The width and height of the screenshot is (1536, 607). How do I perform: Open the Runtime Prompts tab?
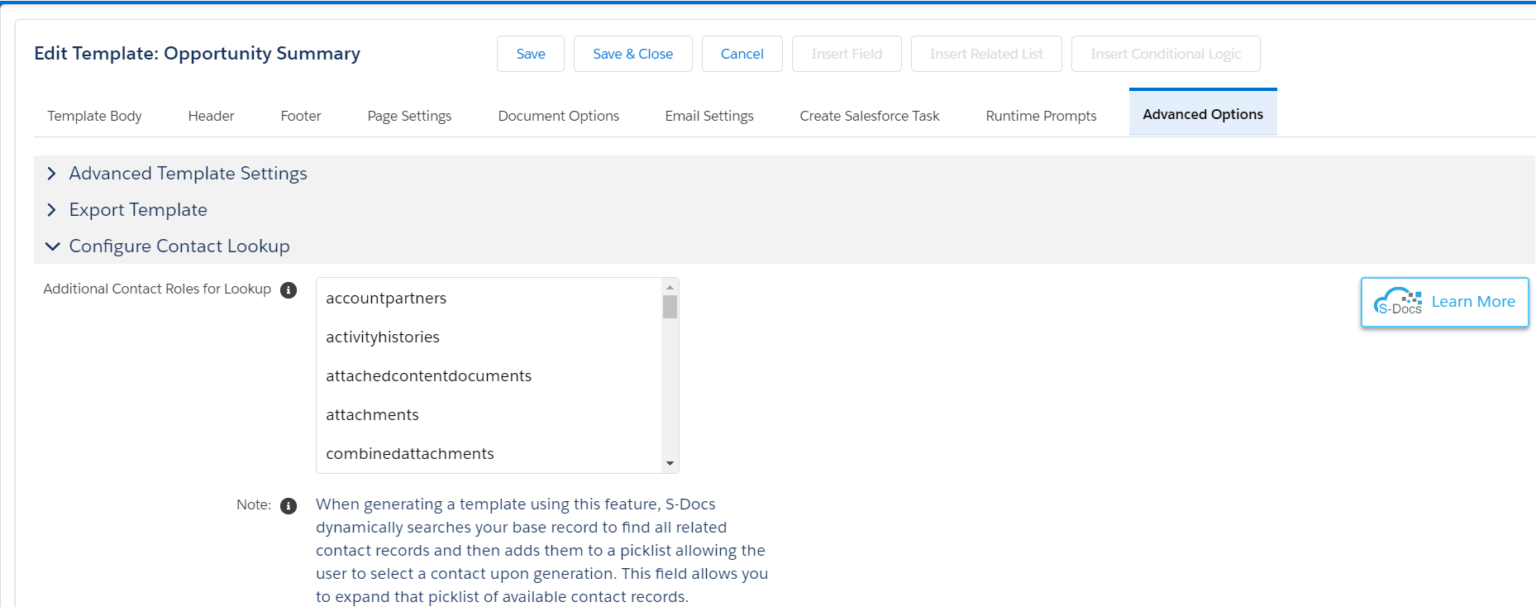click(1041, 116)
